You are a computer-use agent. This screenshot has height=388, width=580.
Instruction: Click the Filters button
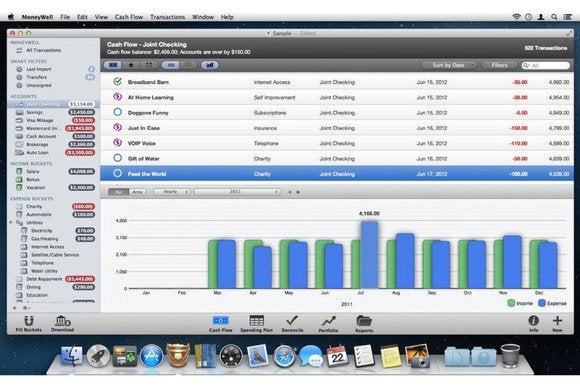pyautogui.click(x=499, y=65)
